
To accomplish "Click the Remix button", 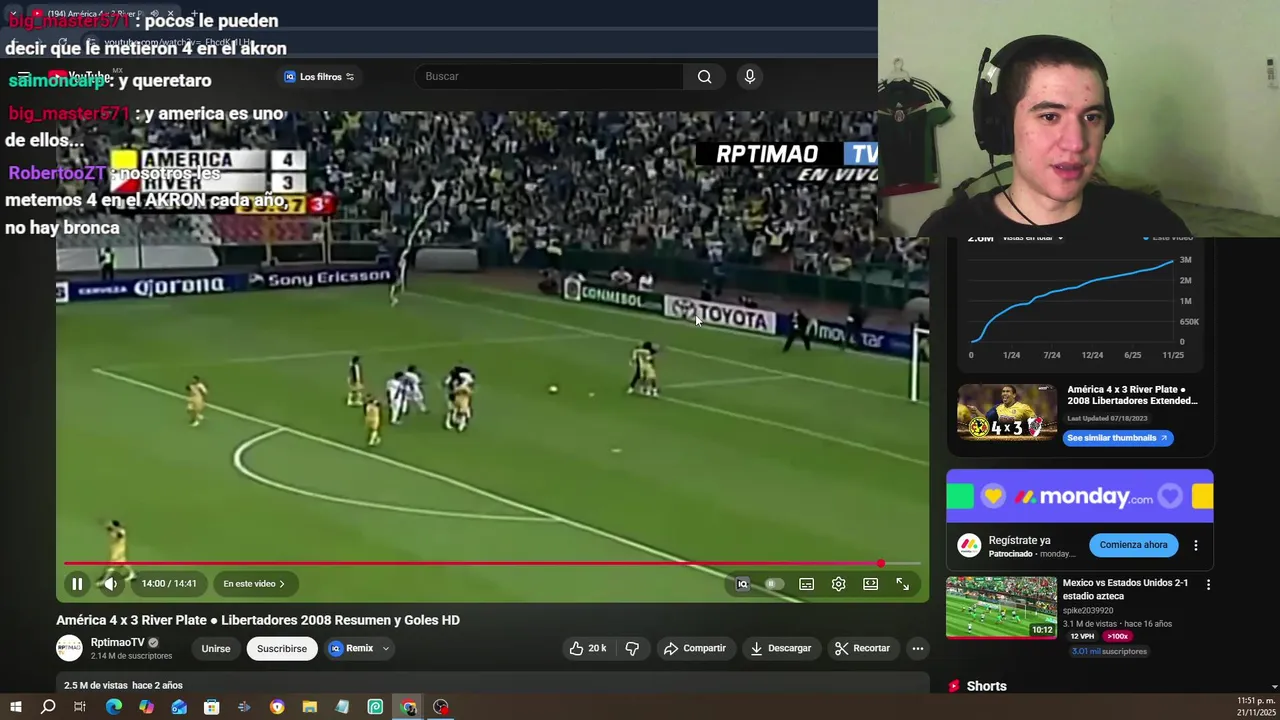I will coord(351,649).
